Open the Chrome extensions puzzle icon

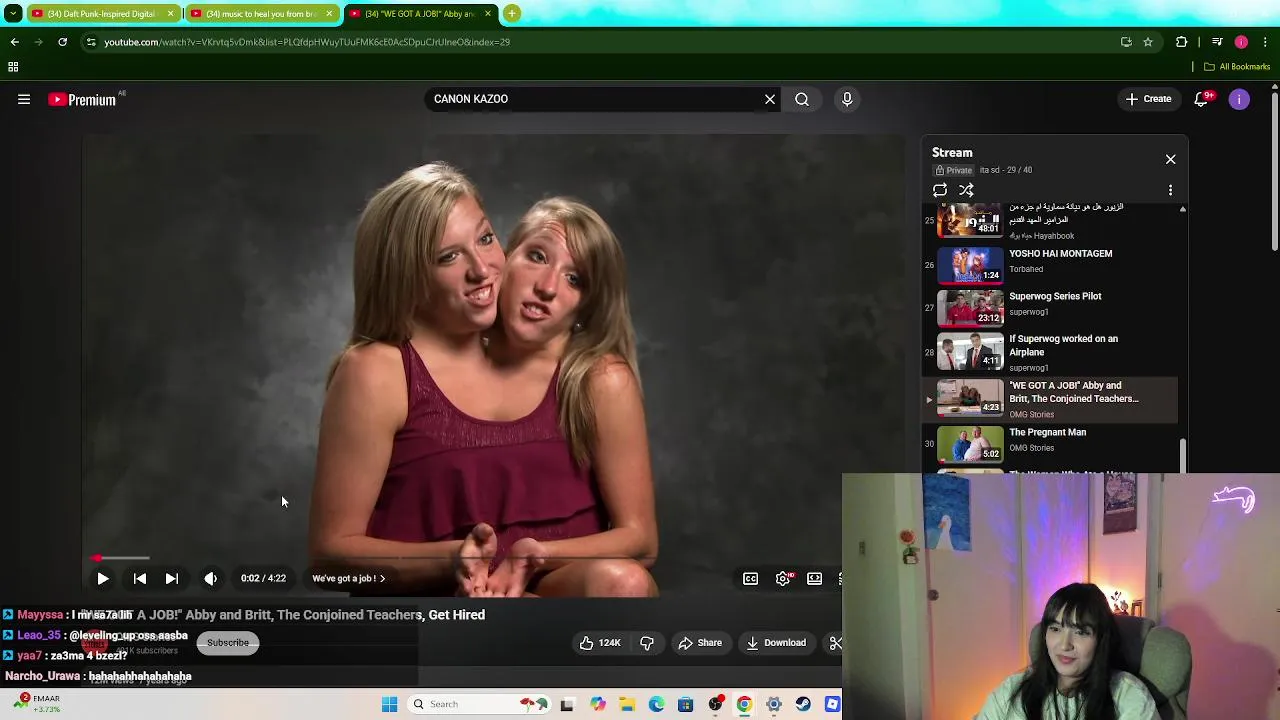tap(1182, 42)
